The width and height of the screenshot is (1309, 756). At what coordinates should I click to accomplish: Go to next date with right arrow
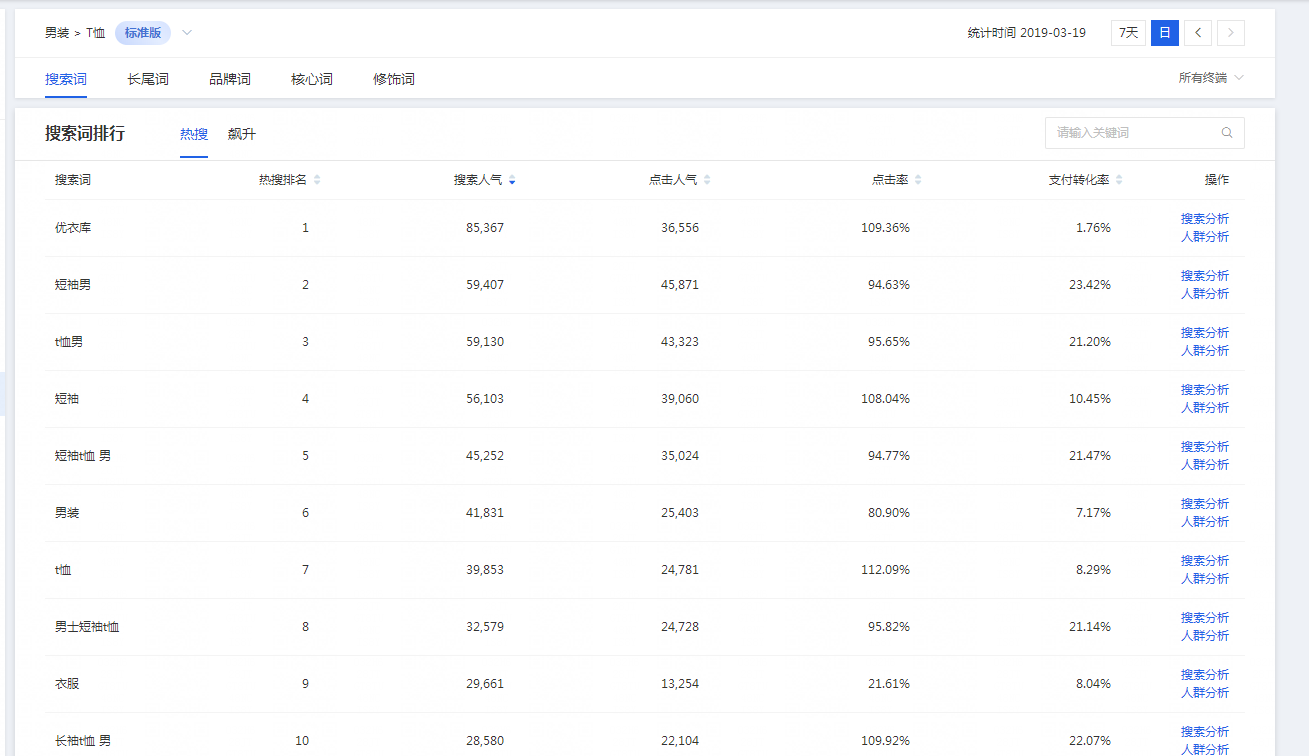click(x=1231, y=33)
